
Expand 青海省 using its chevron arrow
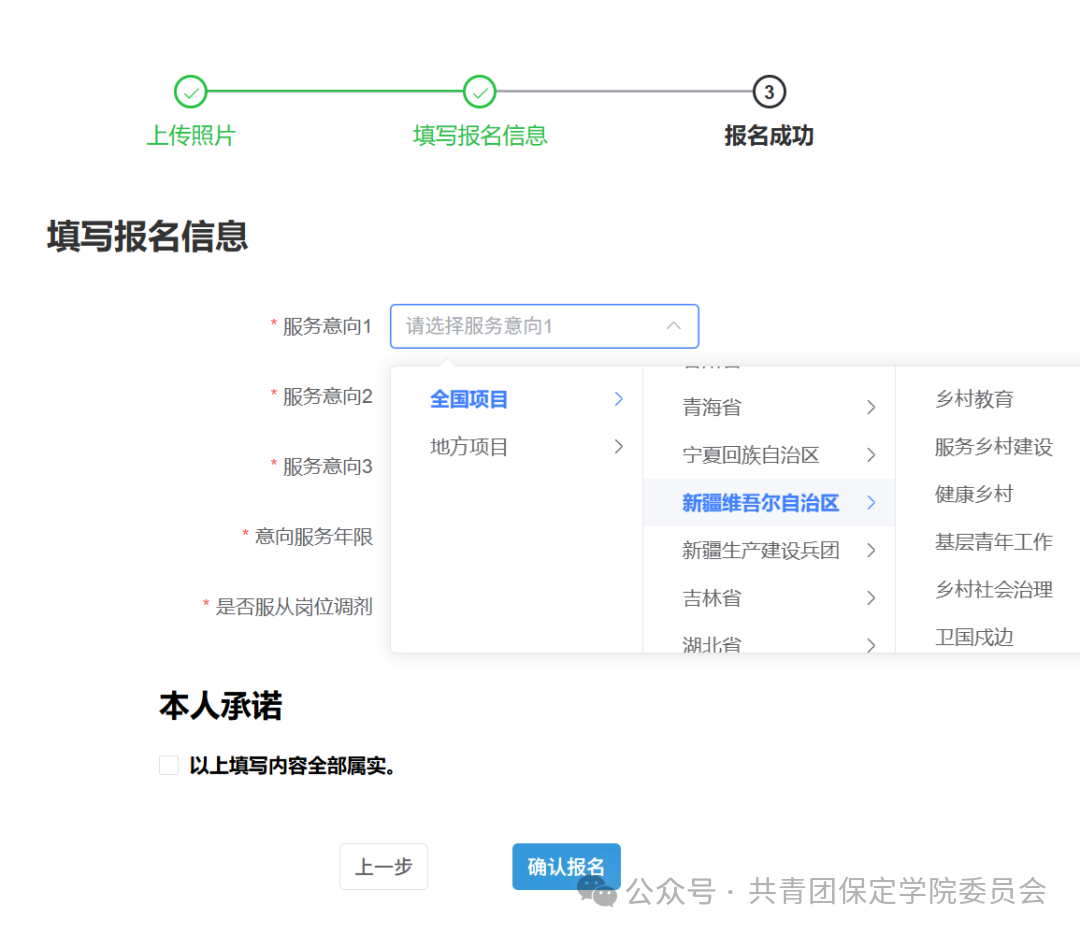[871, 407]
